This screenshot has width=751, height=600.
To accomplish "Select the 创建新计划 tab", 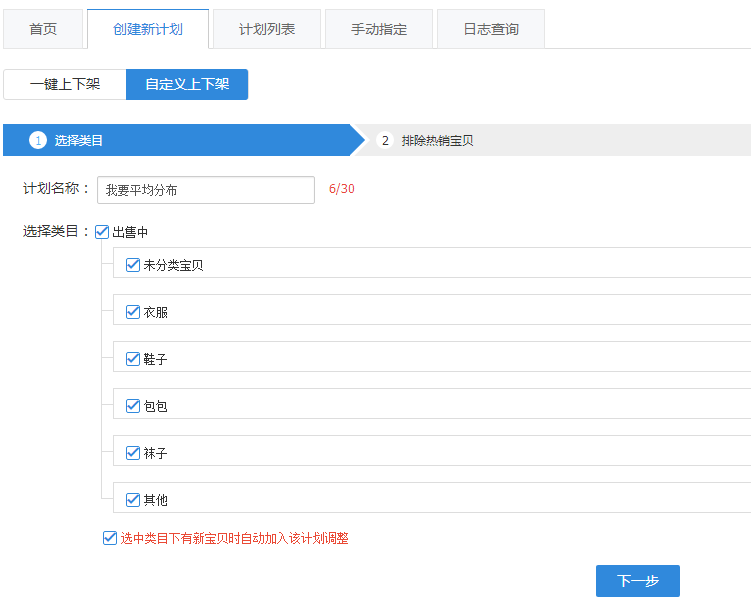I will [x=148, y=29].
